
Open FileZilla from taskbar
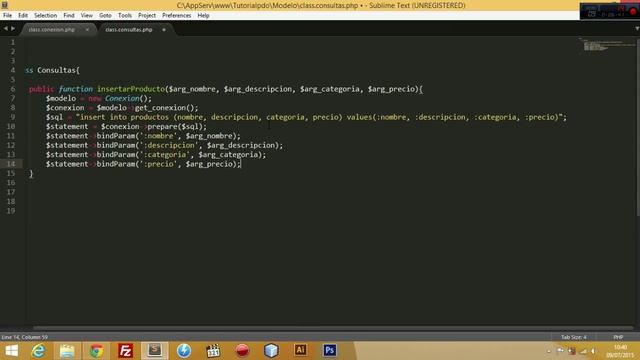[x=125, y=351]
